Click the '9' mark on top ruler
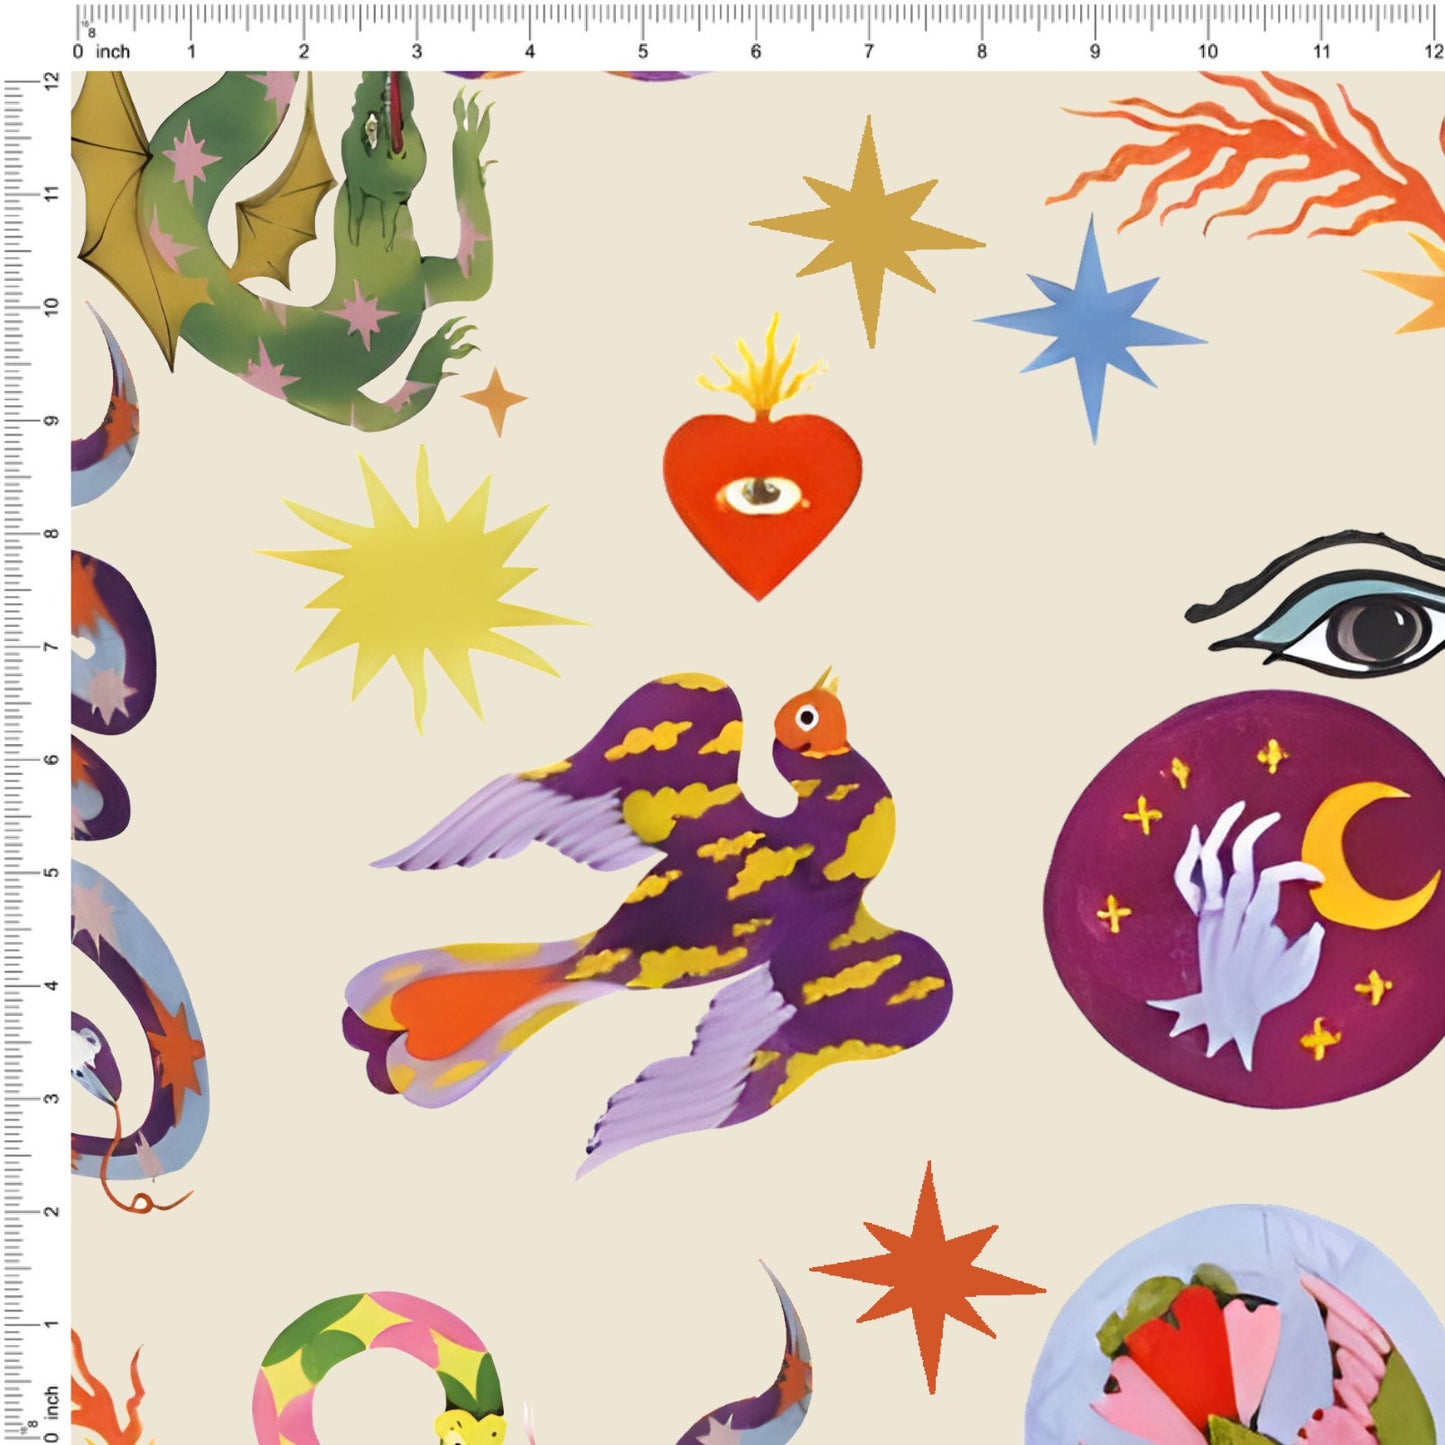This screenshot has height=1445, width=1445. [1095, 52]
